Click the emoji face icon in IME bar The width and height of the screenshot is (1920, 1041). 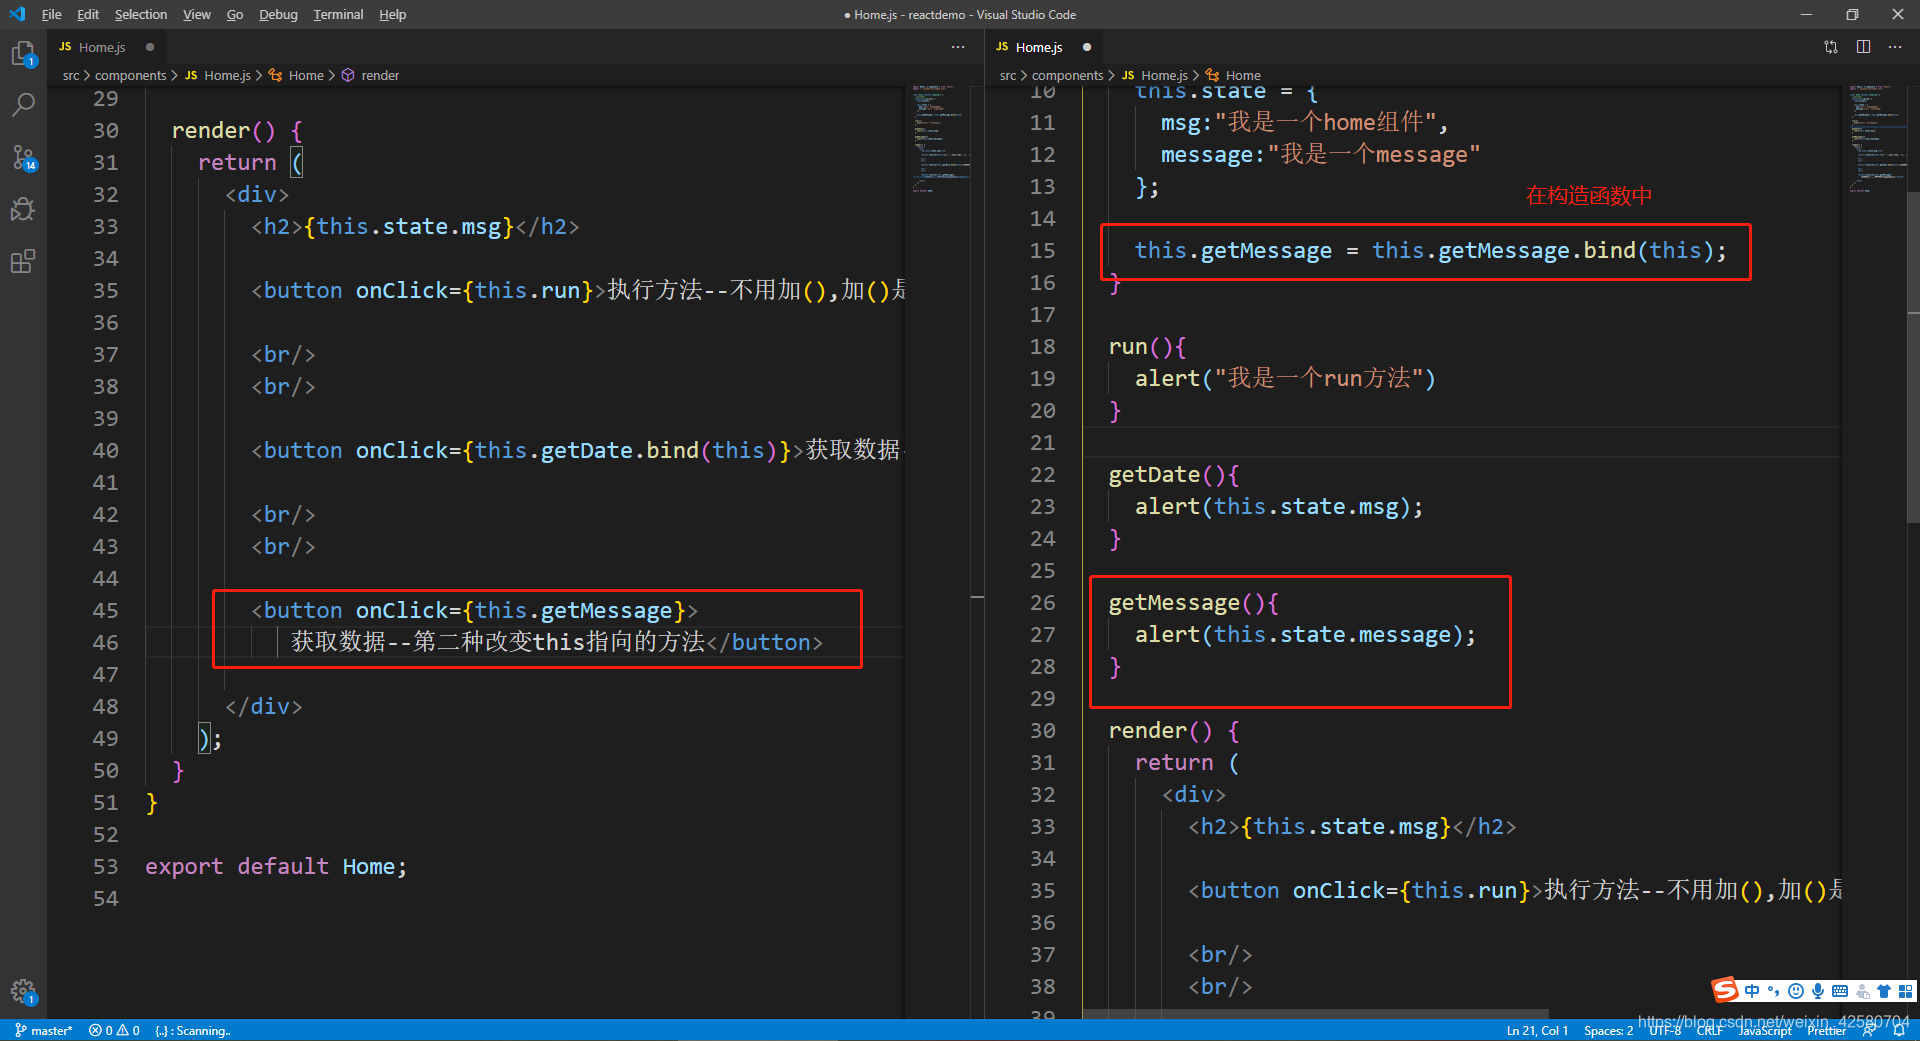[1796, 991]
